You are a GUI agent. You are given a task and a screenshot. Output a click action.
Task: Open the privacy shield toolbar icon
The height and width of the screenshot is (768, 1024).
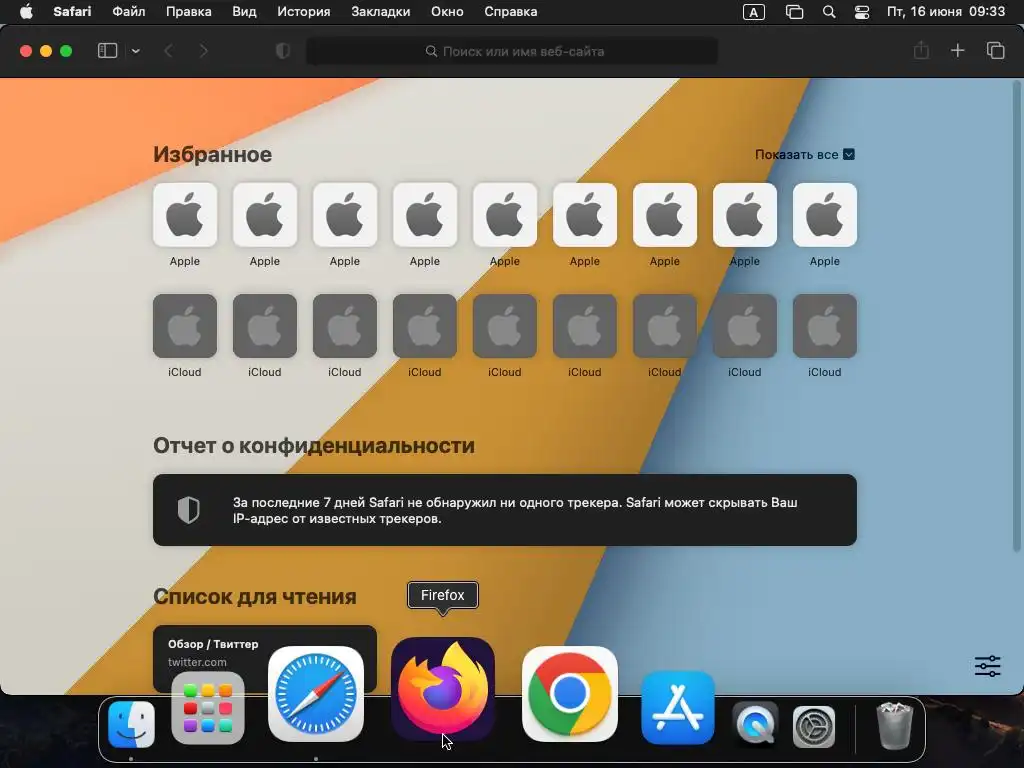click(283, 51)
